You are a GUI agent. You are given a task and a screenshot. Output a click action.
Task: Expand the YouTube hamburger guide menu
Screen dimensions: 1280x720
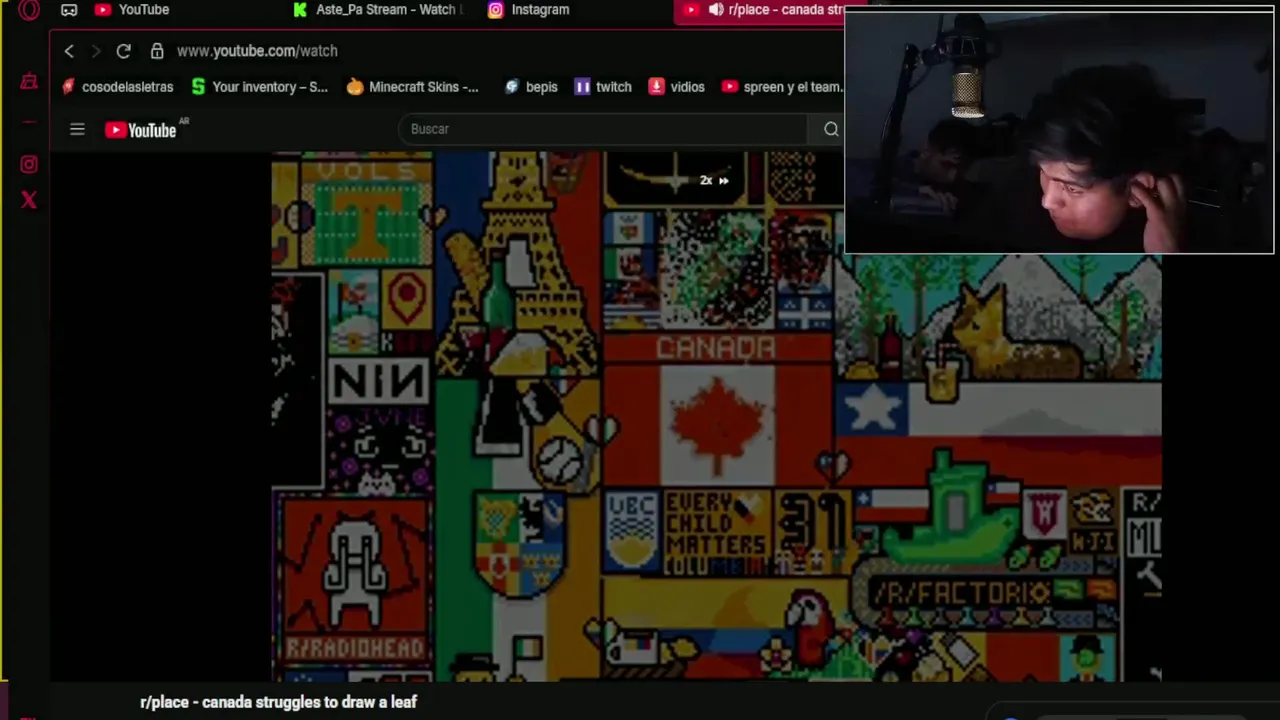[x=77, y=129]
